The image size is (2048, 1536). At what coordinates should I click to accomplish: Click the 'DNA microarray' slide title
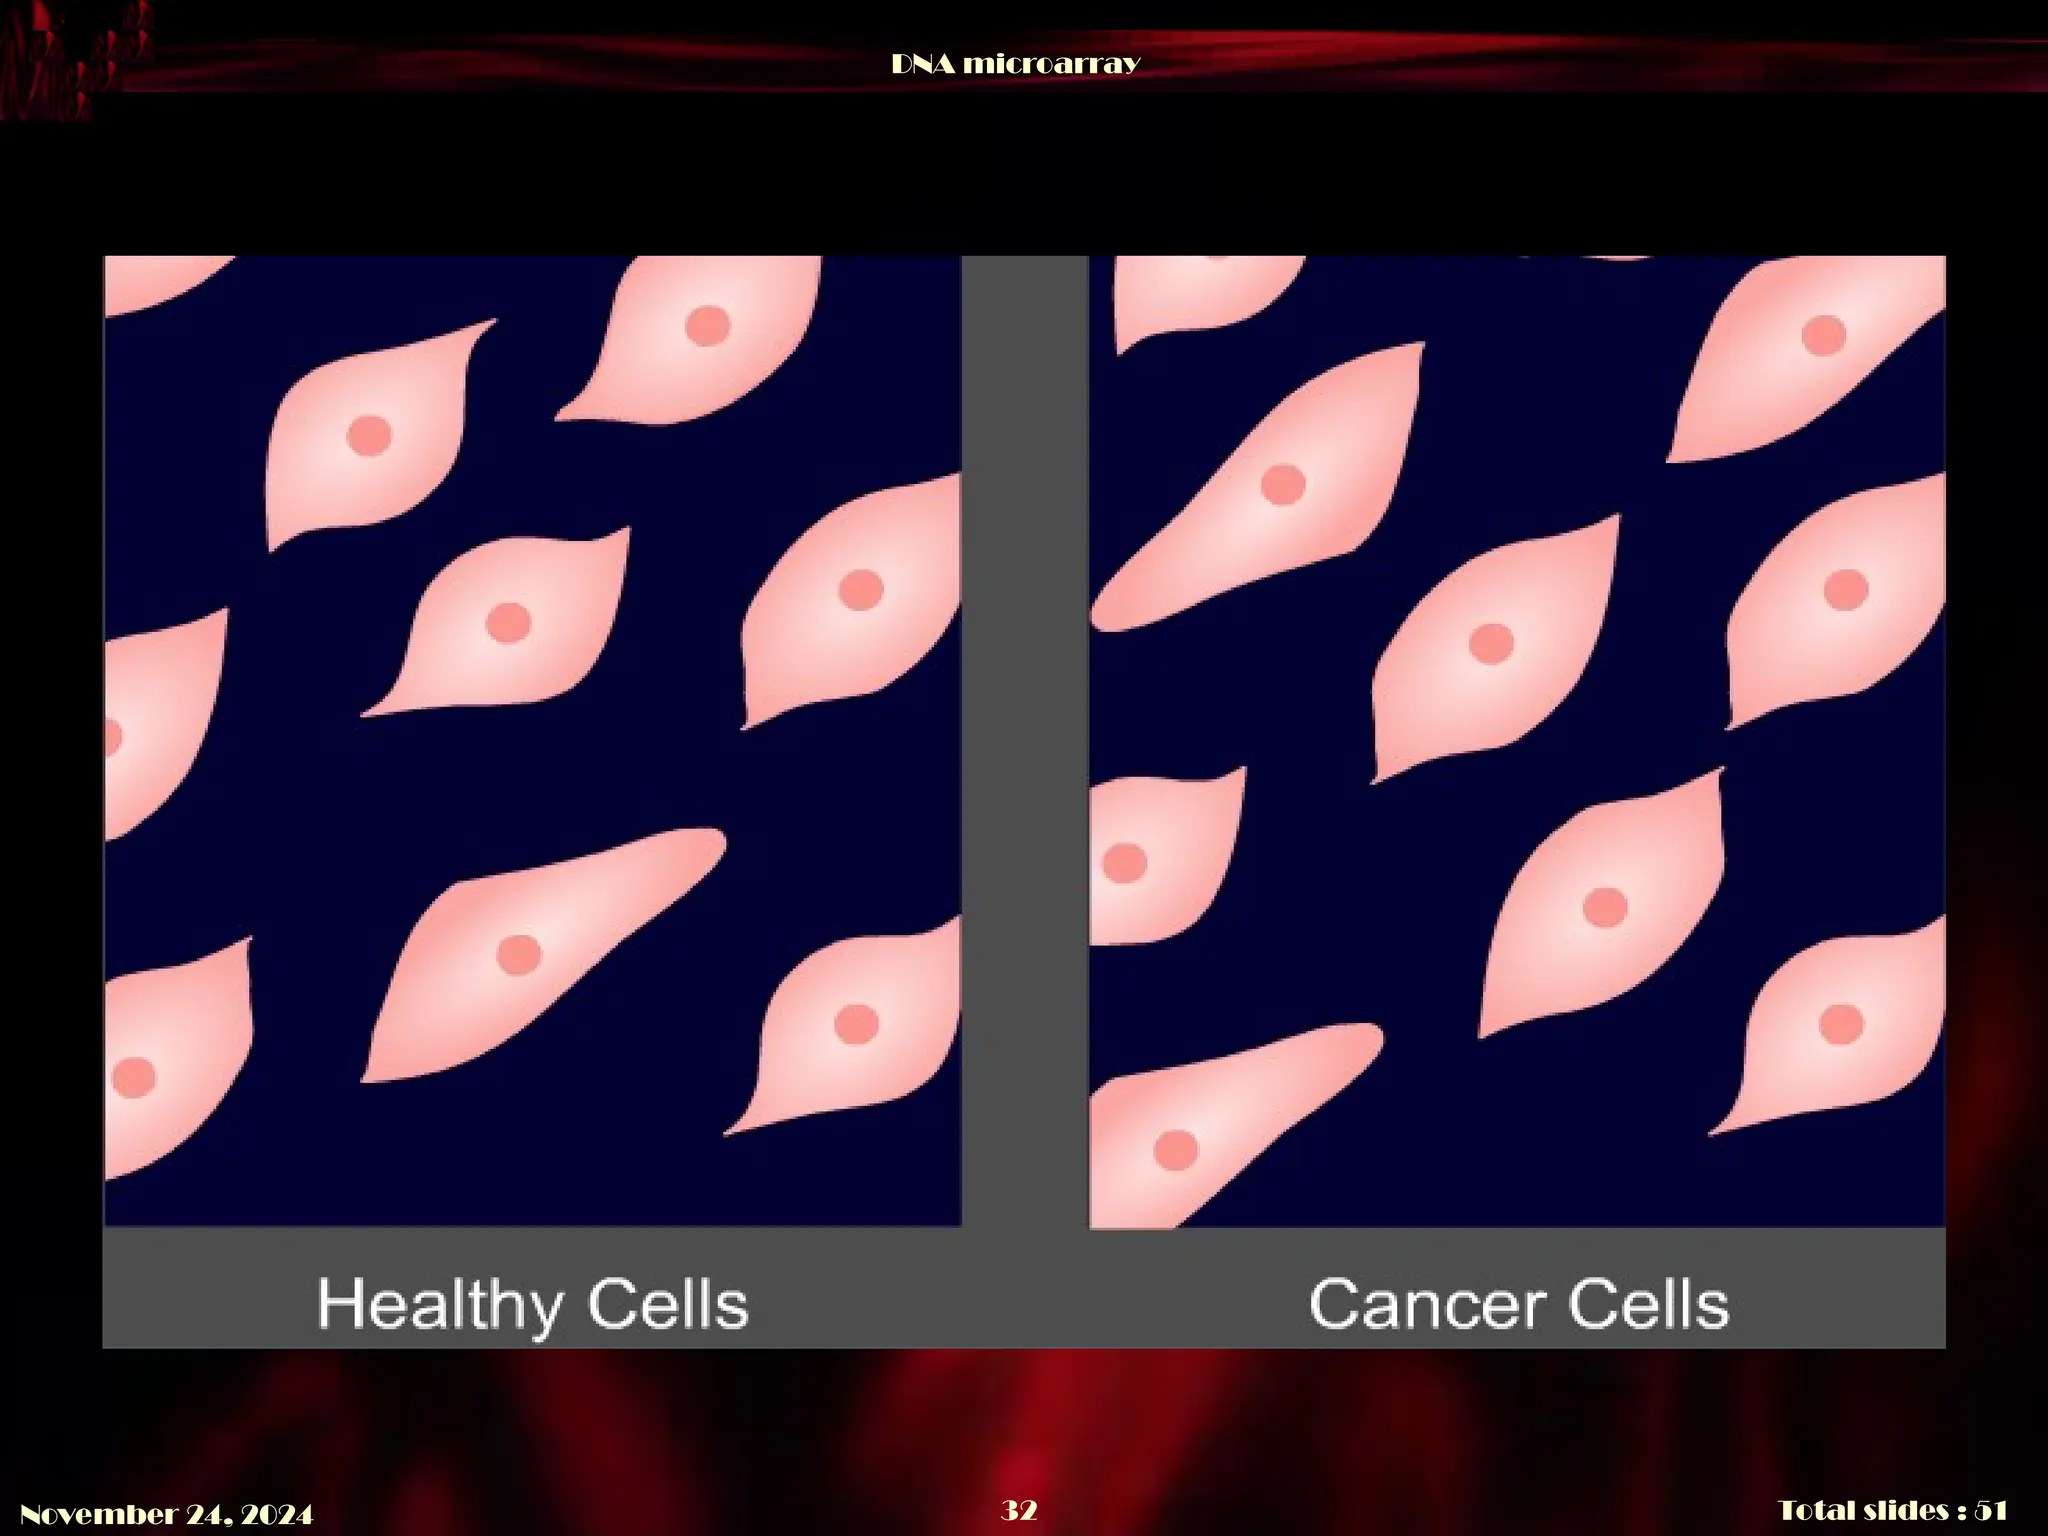click(1015, 64)
